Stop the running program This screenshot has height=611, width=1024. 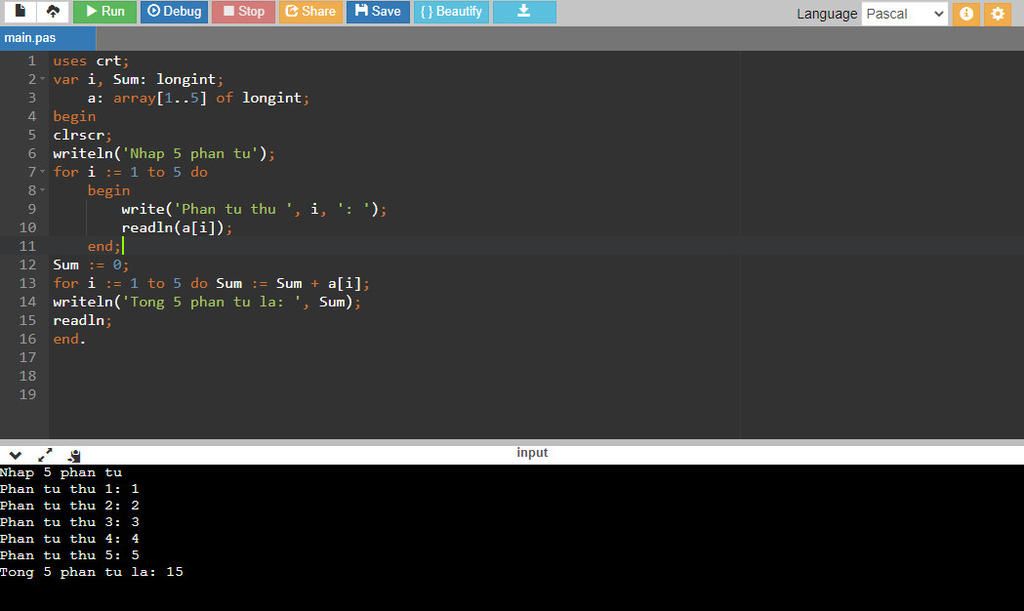[x=243, y=11]
